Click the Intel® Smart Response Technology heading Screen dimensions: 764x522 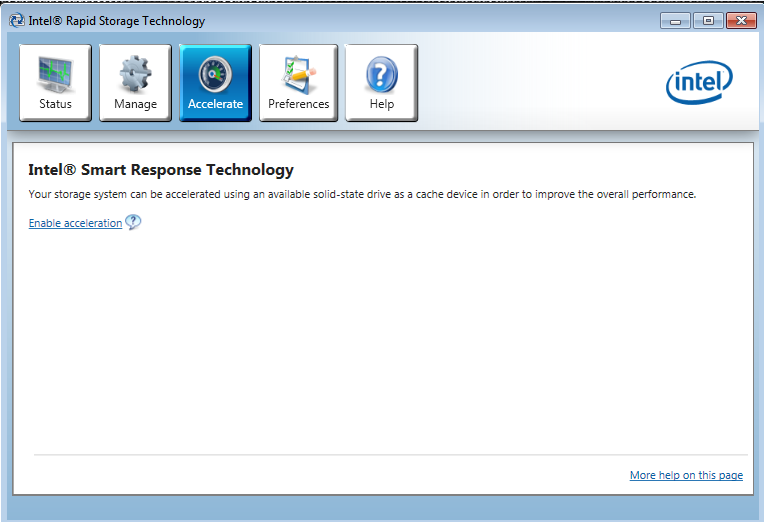(x=161, y=170)
